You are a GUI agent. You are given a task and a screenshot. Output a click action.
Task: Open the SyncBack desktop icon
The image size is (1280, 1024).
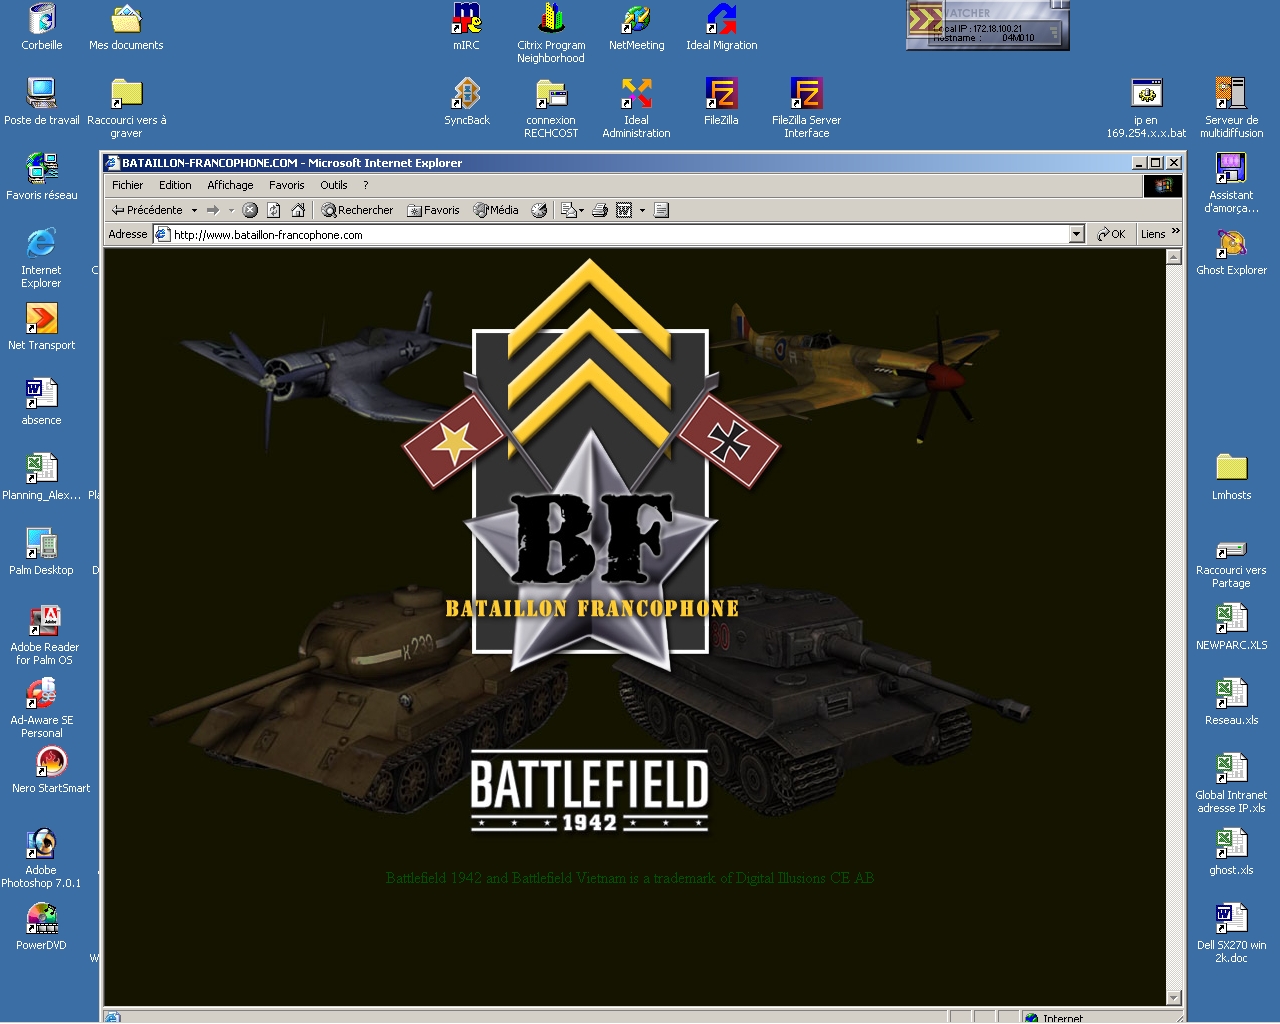click(x=466, y=102)
